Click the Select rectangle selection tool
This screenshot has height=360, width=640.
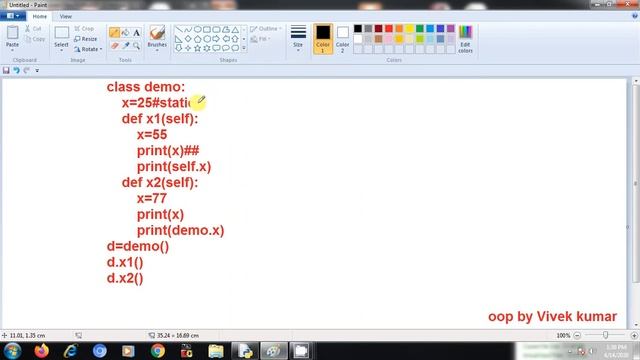tap(61, 33)
